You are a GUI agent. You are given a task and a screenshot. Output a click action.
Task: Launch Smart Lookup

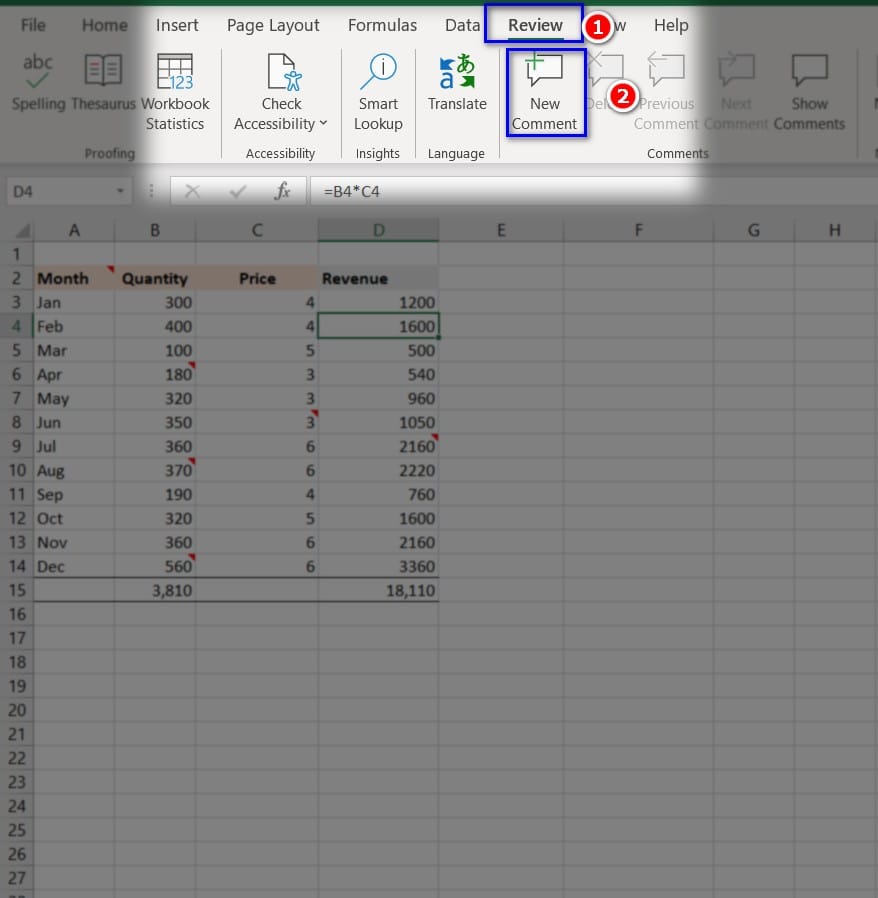click(378, 92)
